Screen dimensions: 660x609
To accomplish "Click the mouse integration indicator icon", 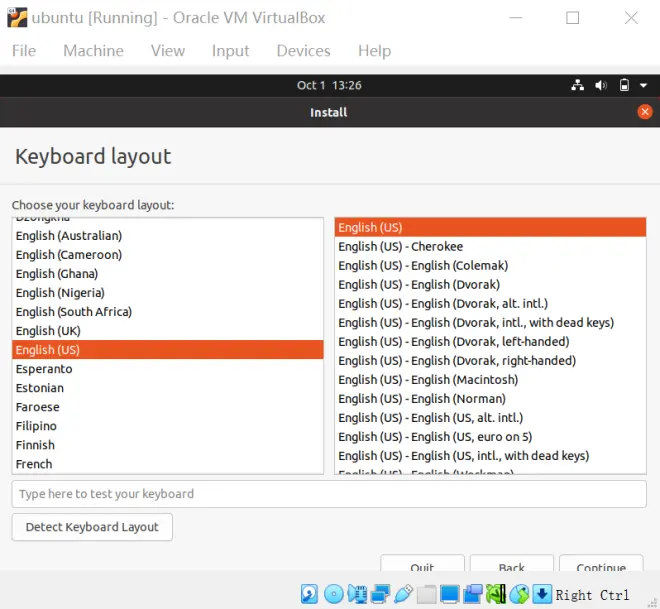I will [519, 594].
